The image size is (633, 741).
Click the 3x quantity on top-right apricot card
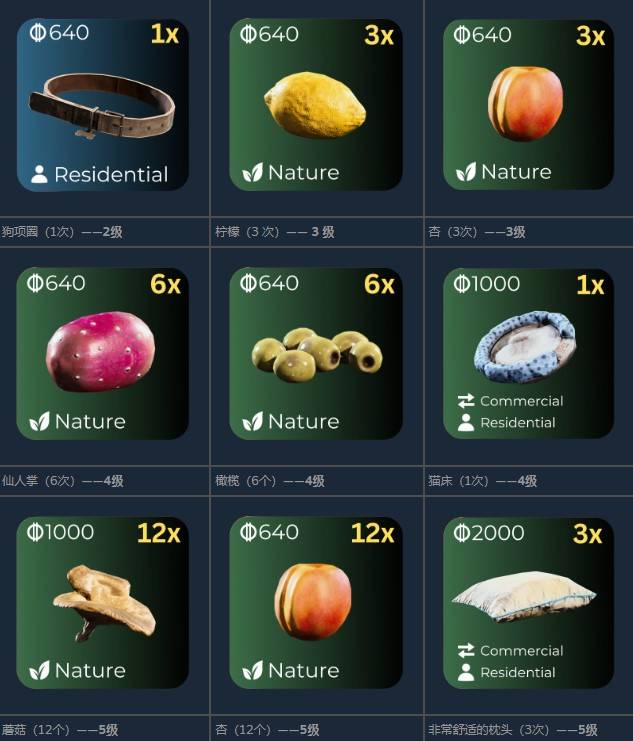pyautogui.click(x=590, y=35)
